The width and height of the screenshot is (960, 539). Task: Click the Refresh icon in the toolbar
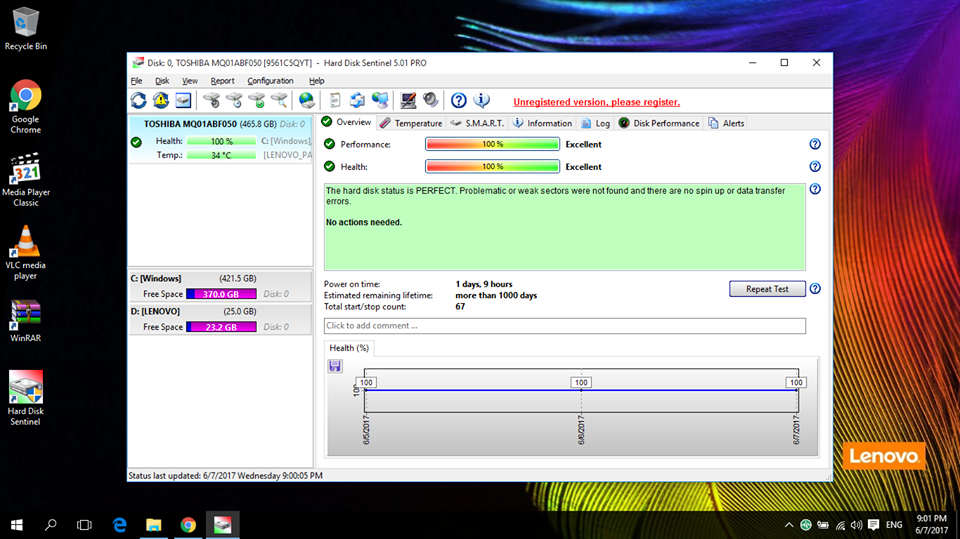(x=138, y=100)
